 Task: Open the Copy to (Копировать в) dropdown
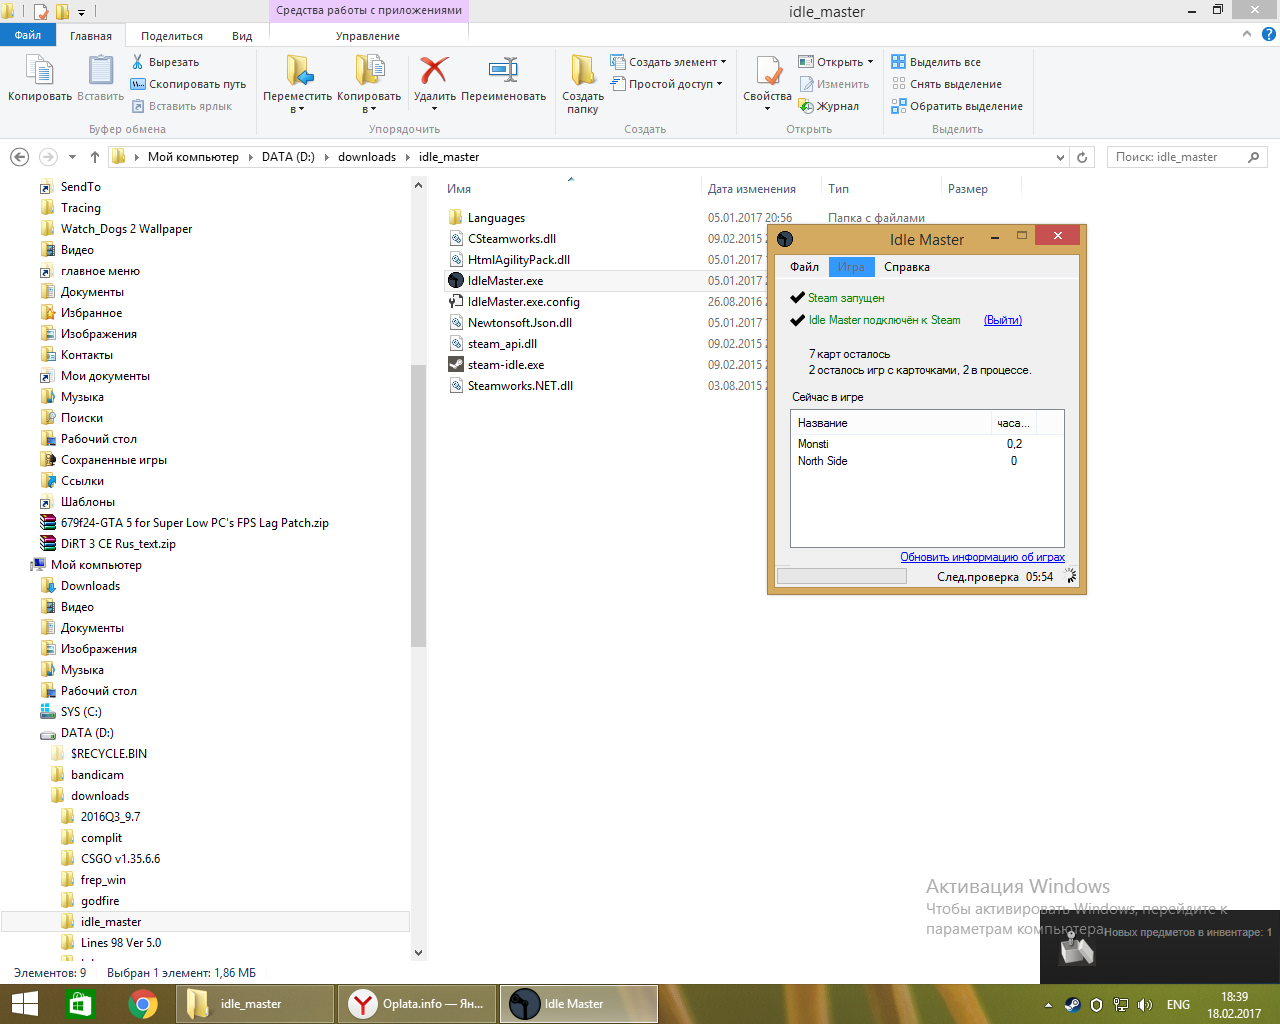coord(369,86)
